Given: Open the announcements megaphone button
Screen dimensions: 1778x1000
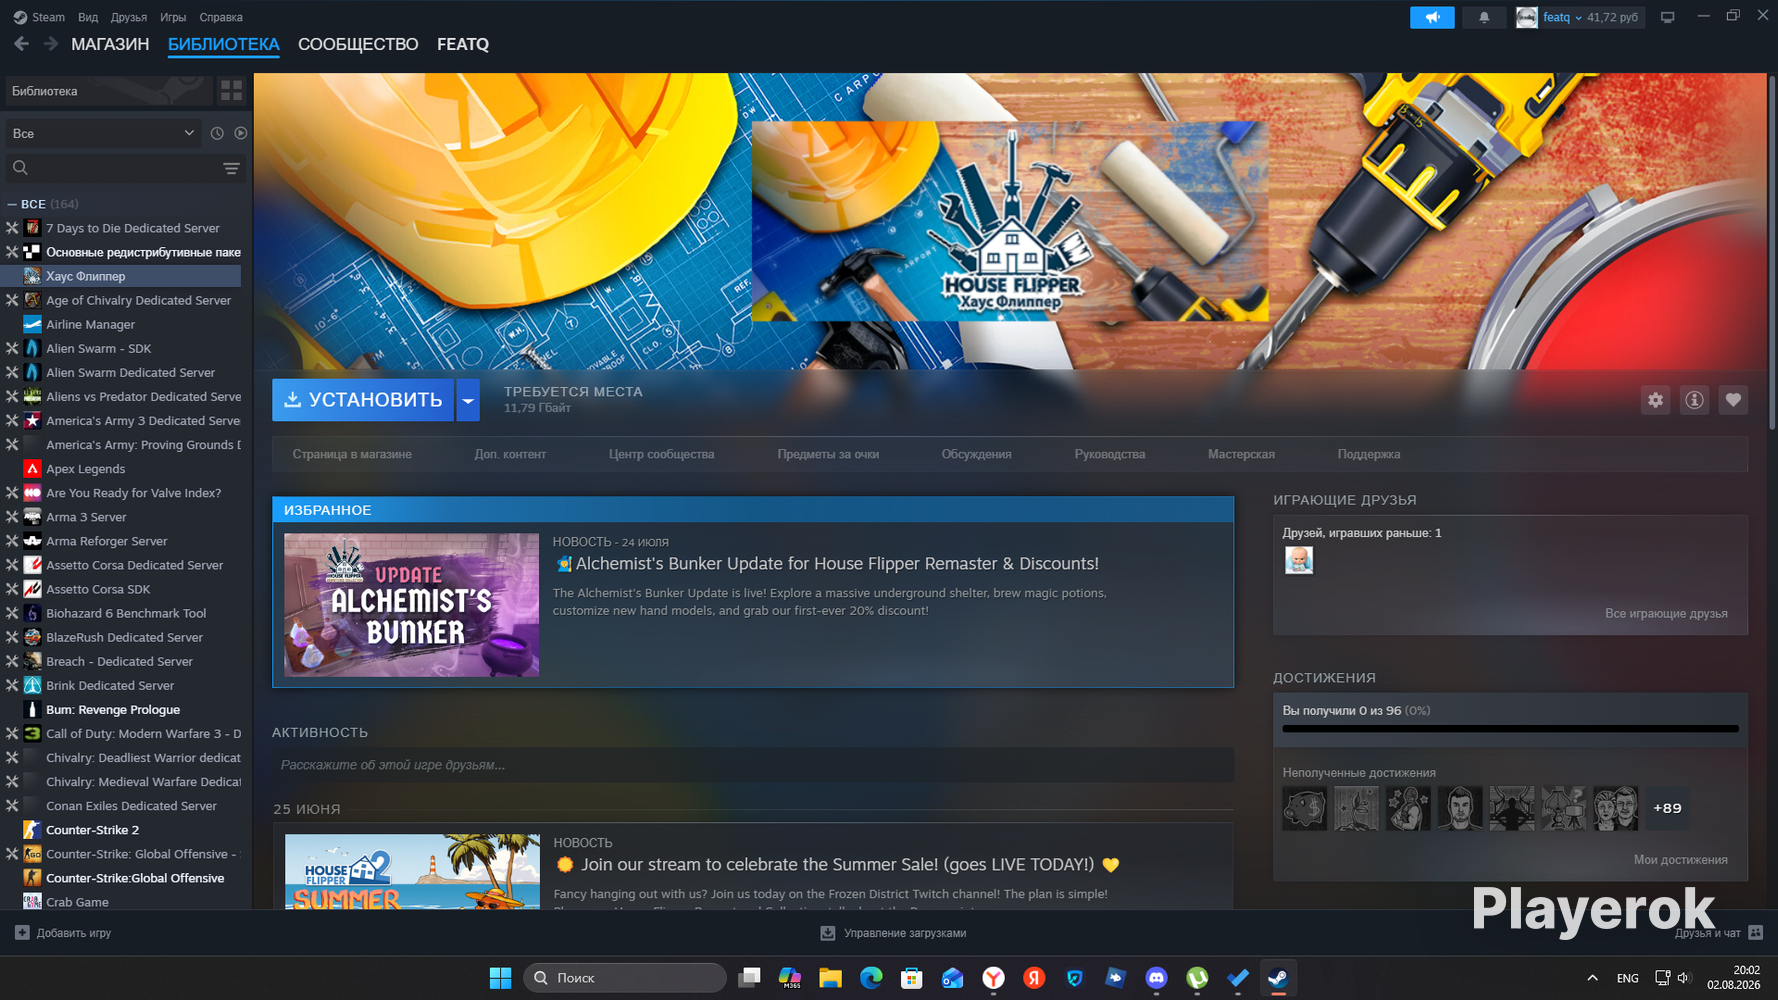Looking at the screenshot, I should pyautogui.click(x=1432, y=17).
